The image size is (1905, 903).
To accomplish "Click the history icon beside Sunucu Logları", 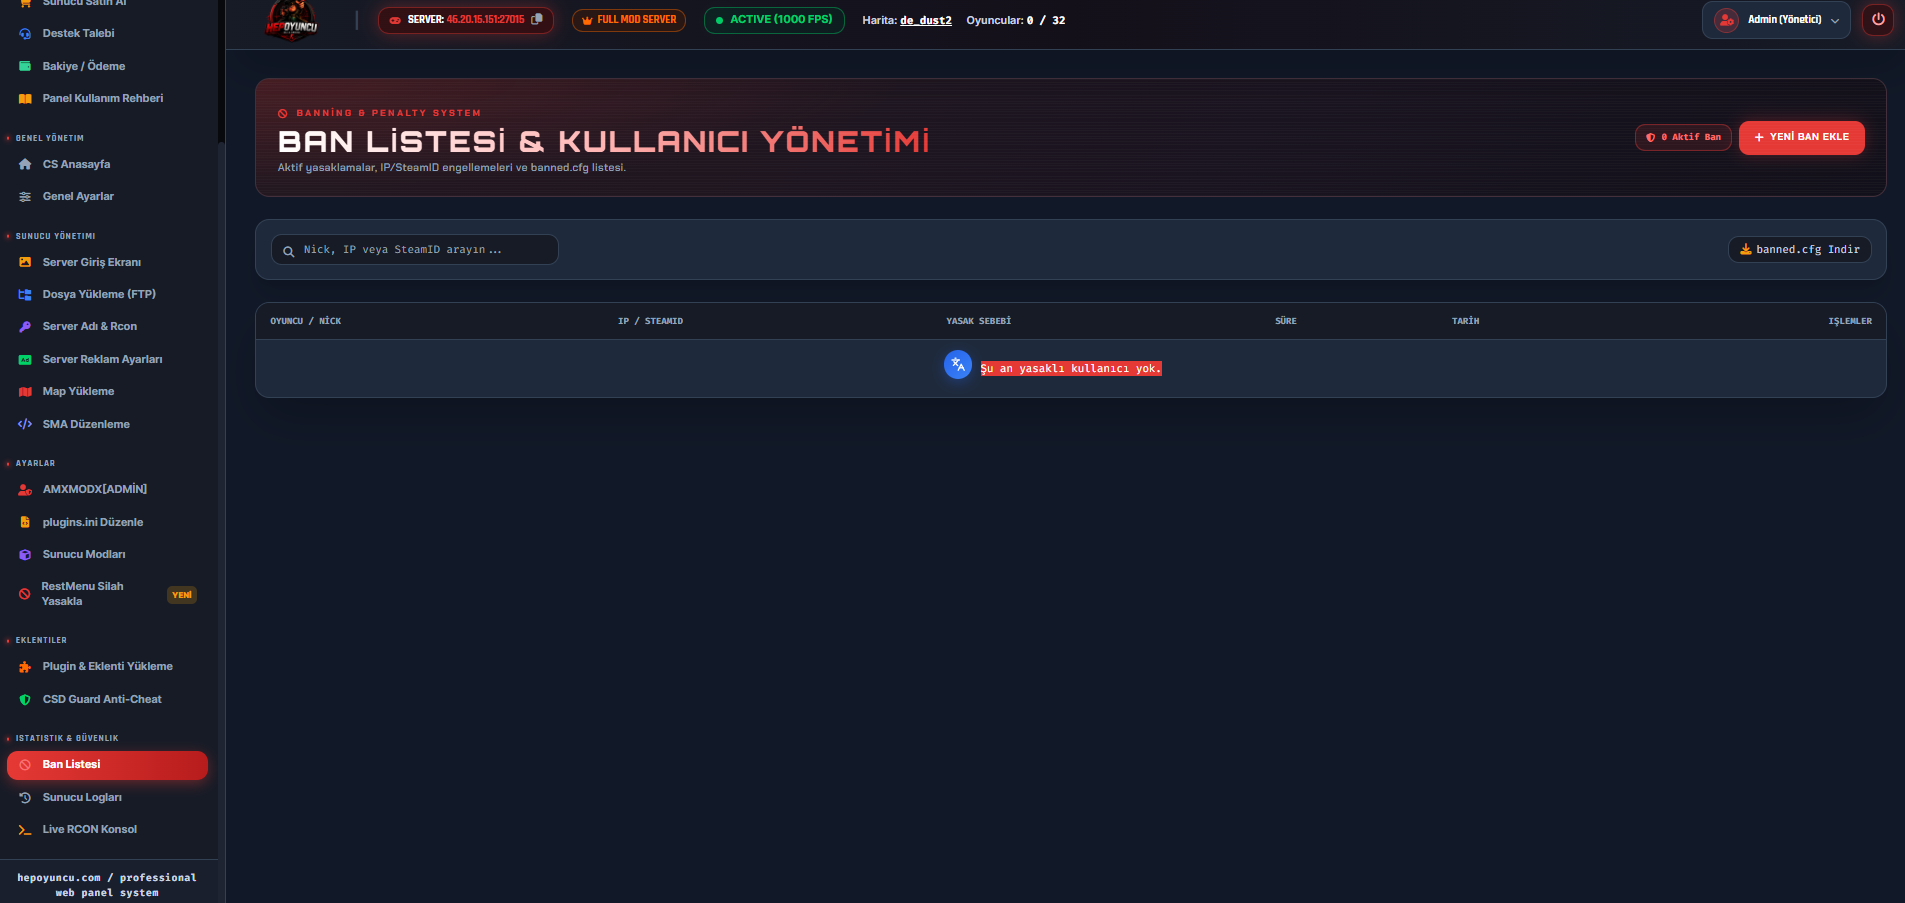I will pos(25,798).
